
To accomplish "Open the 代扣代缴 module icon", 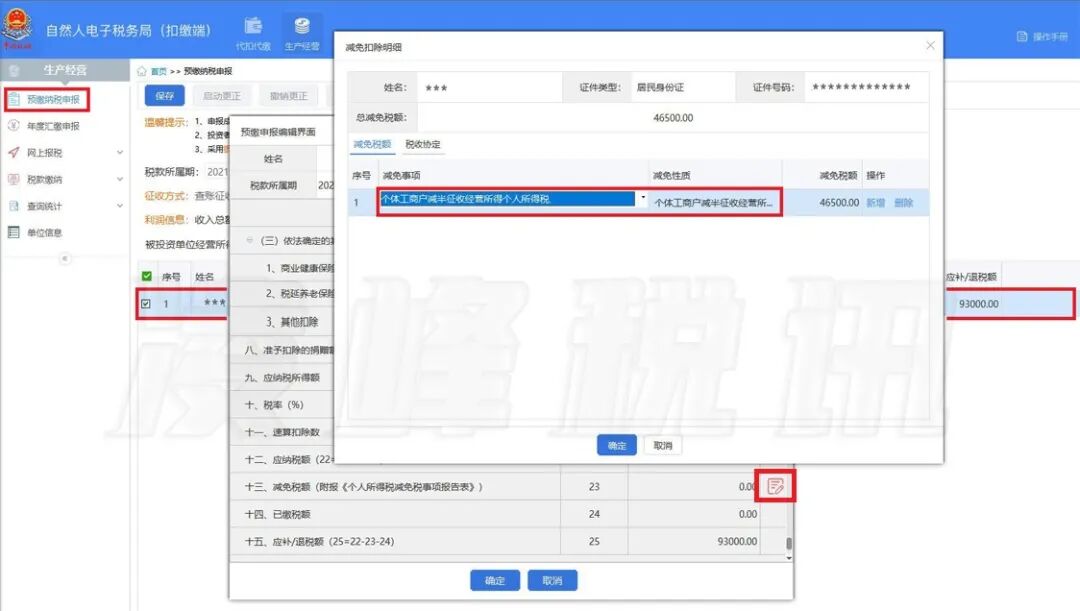I will [253, 26].
